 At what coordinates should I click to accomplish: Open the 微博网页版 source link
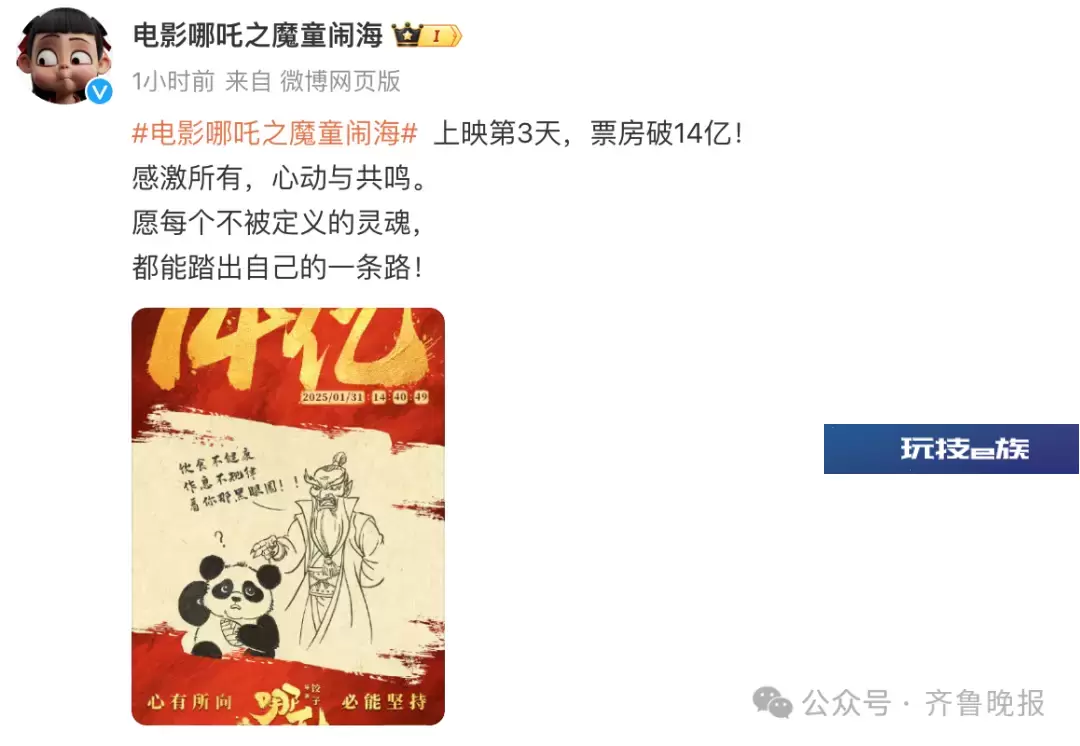(x=340, y=81)
